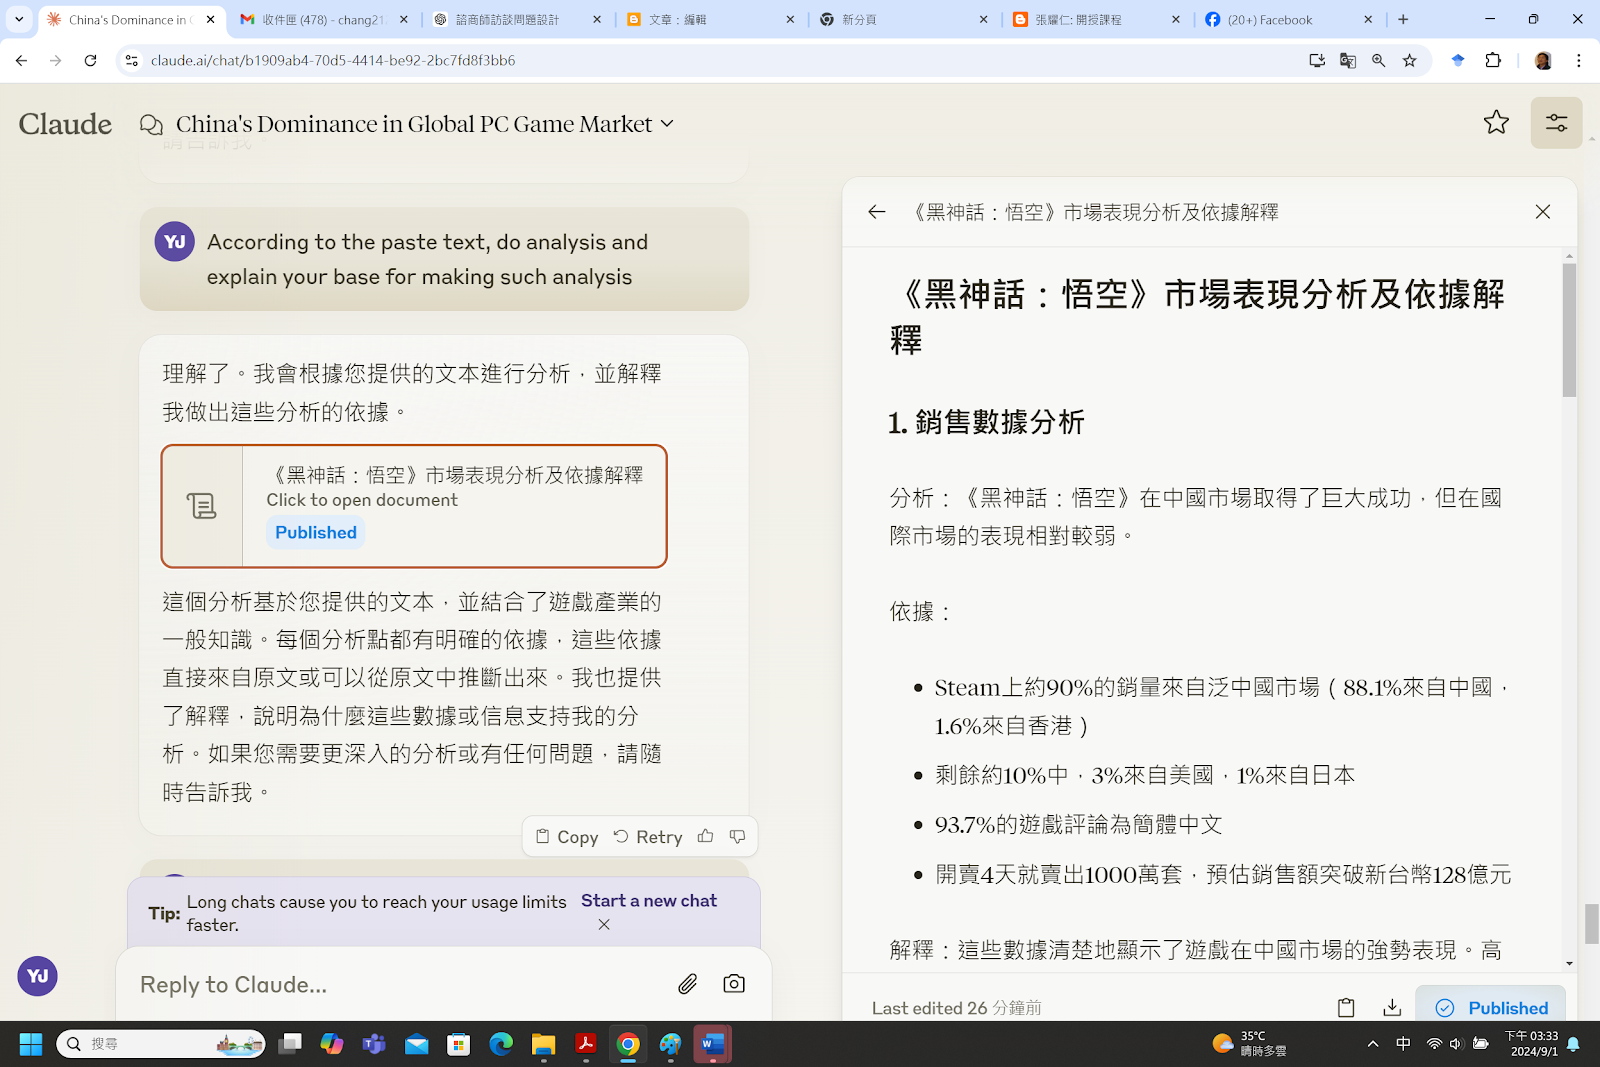The image size is (1600, 1067).
Task: Bookmark this page with star icon
Action: click(1410, 61)
